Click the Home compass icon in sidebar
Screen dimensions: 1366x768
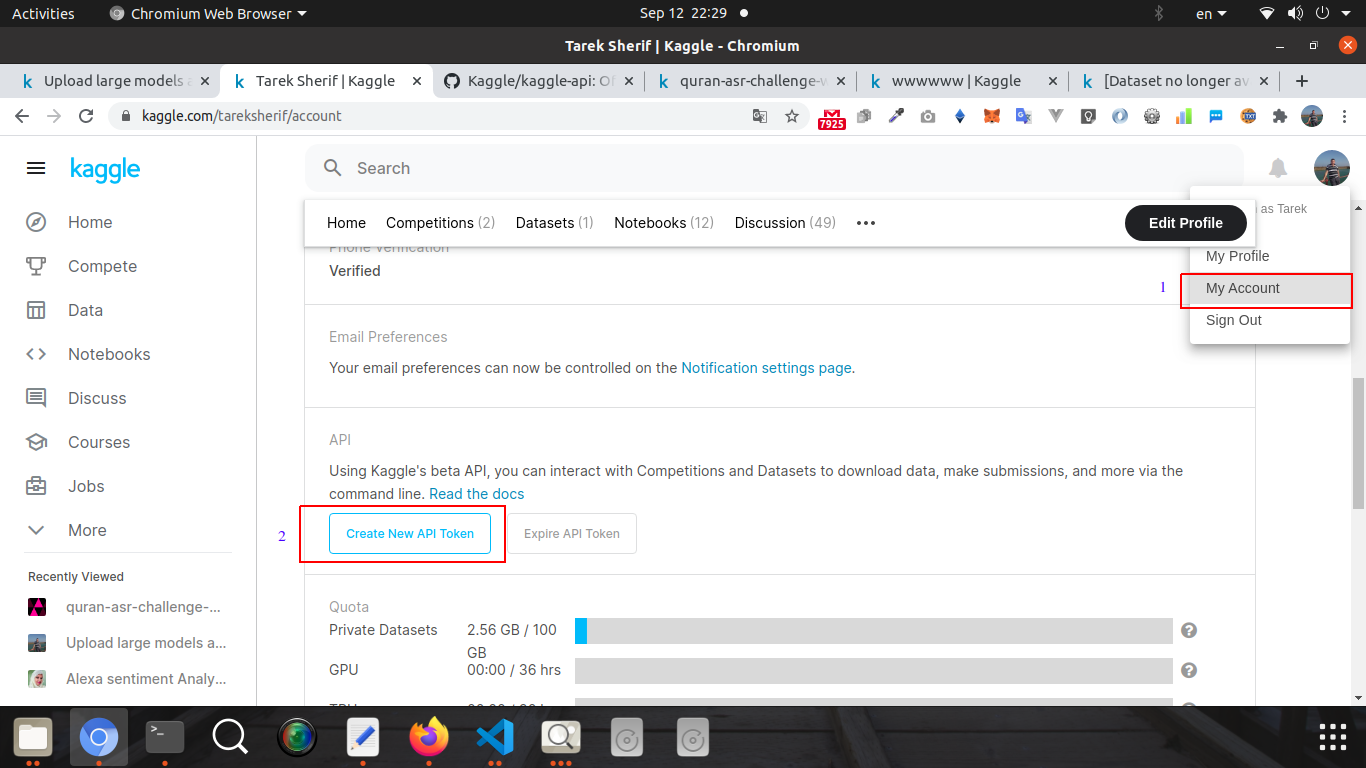(x=36, y=222)
